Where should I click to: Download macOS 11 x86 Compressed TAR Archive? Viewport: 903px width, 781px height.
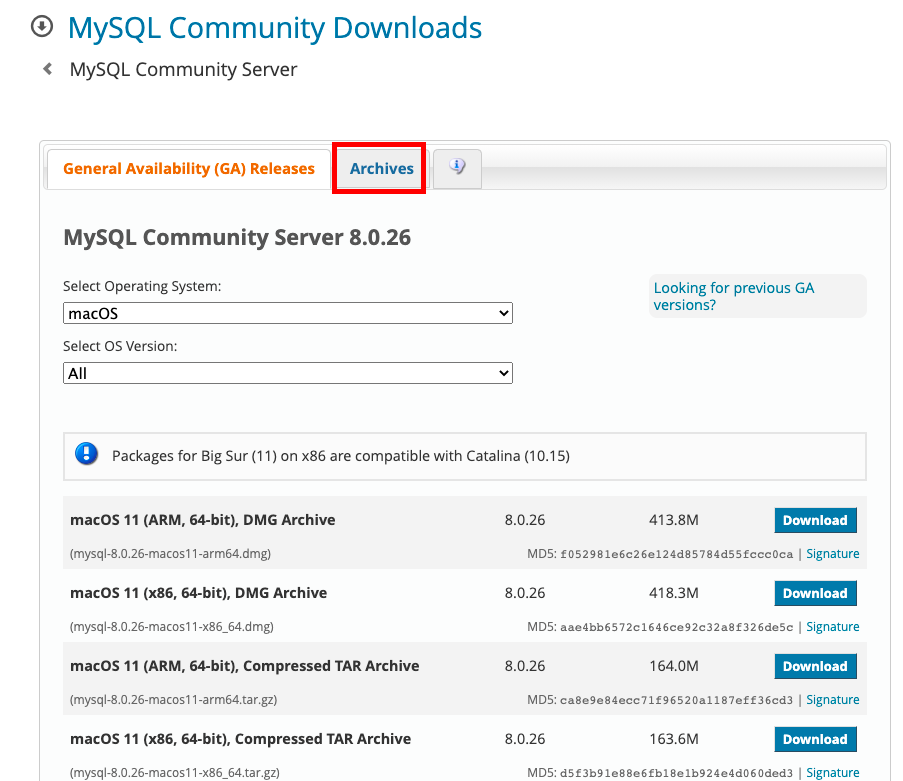pos(815,740)
